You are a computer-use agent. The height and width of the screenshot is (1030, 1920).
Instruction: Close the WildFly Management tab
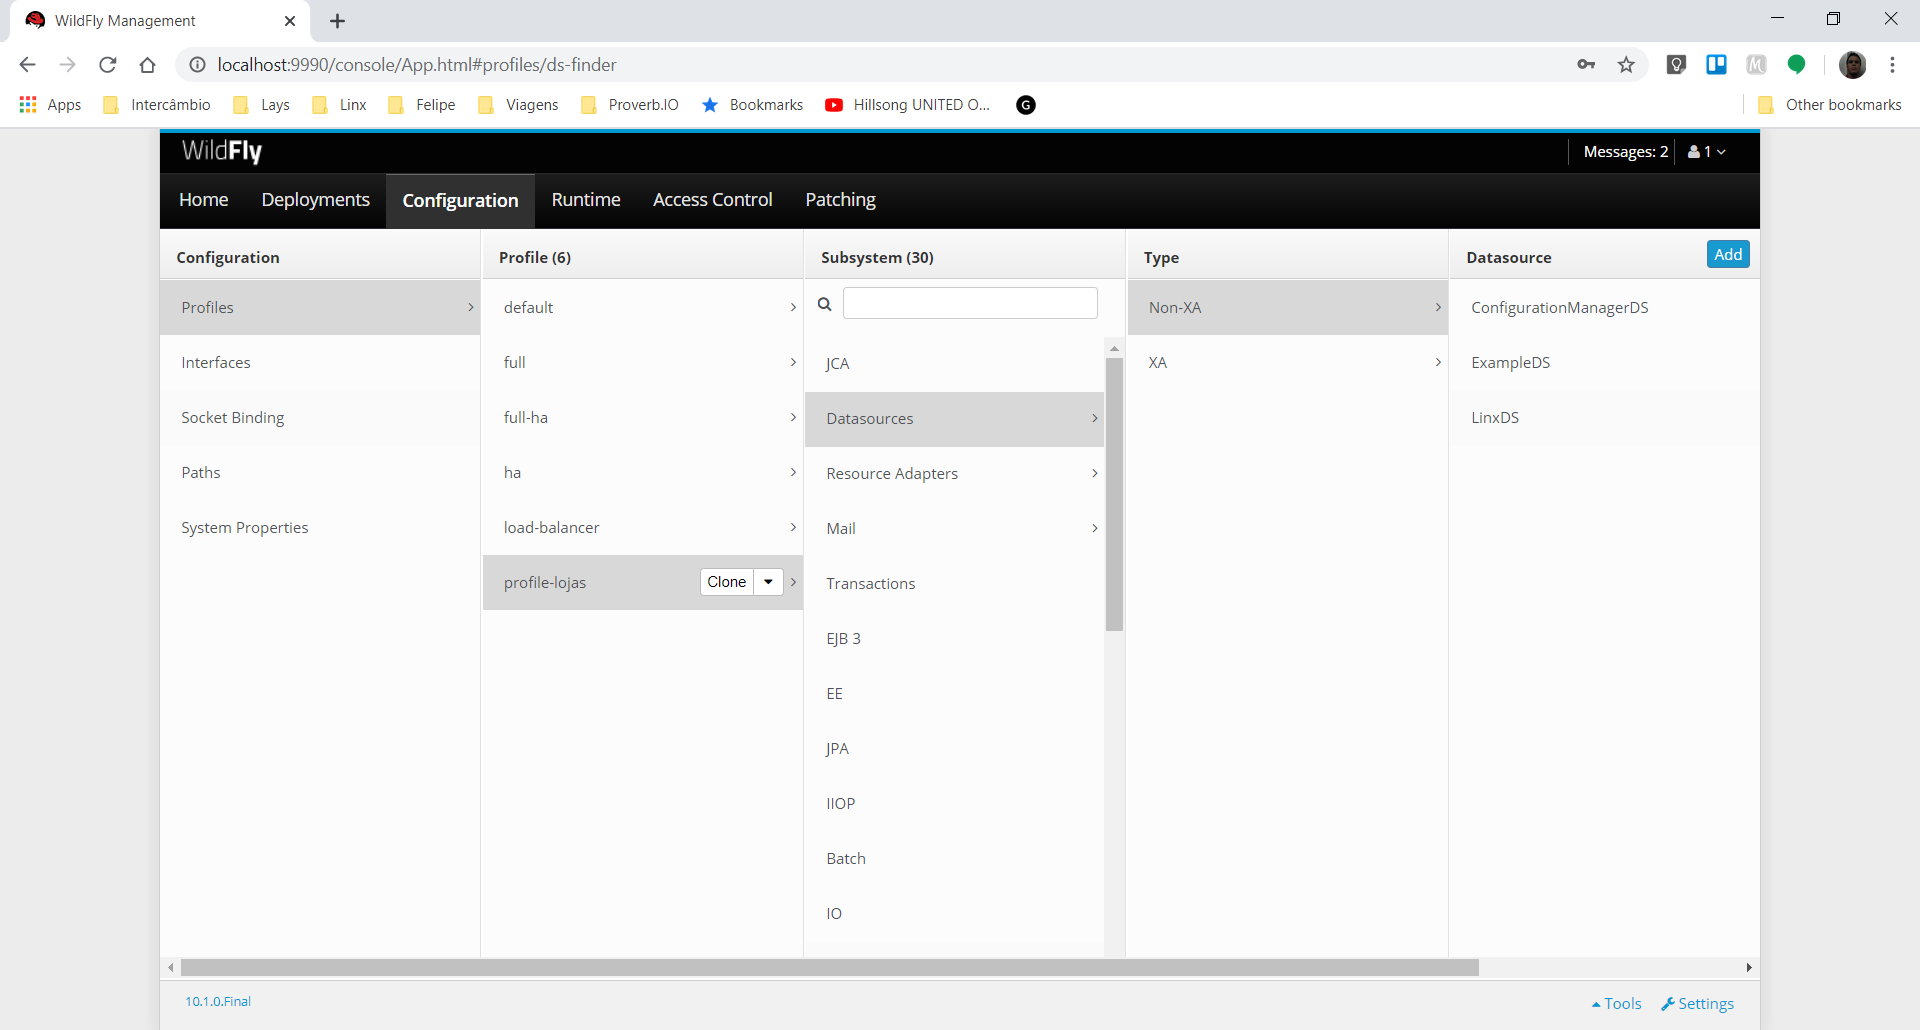click(290, 21)
